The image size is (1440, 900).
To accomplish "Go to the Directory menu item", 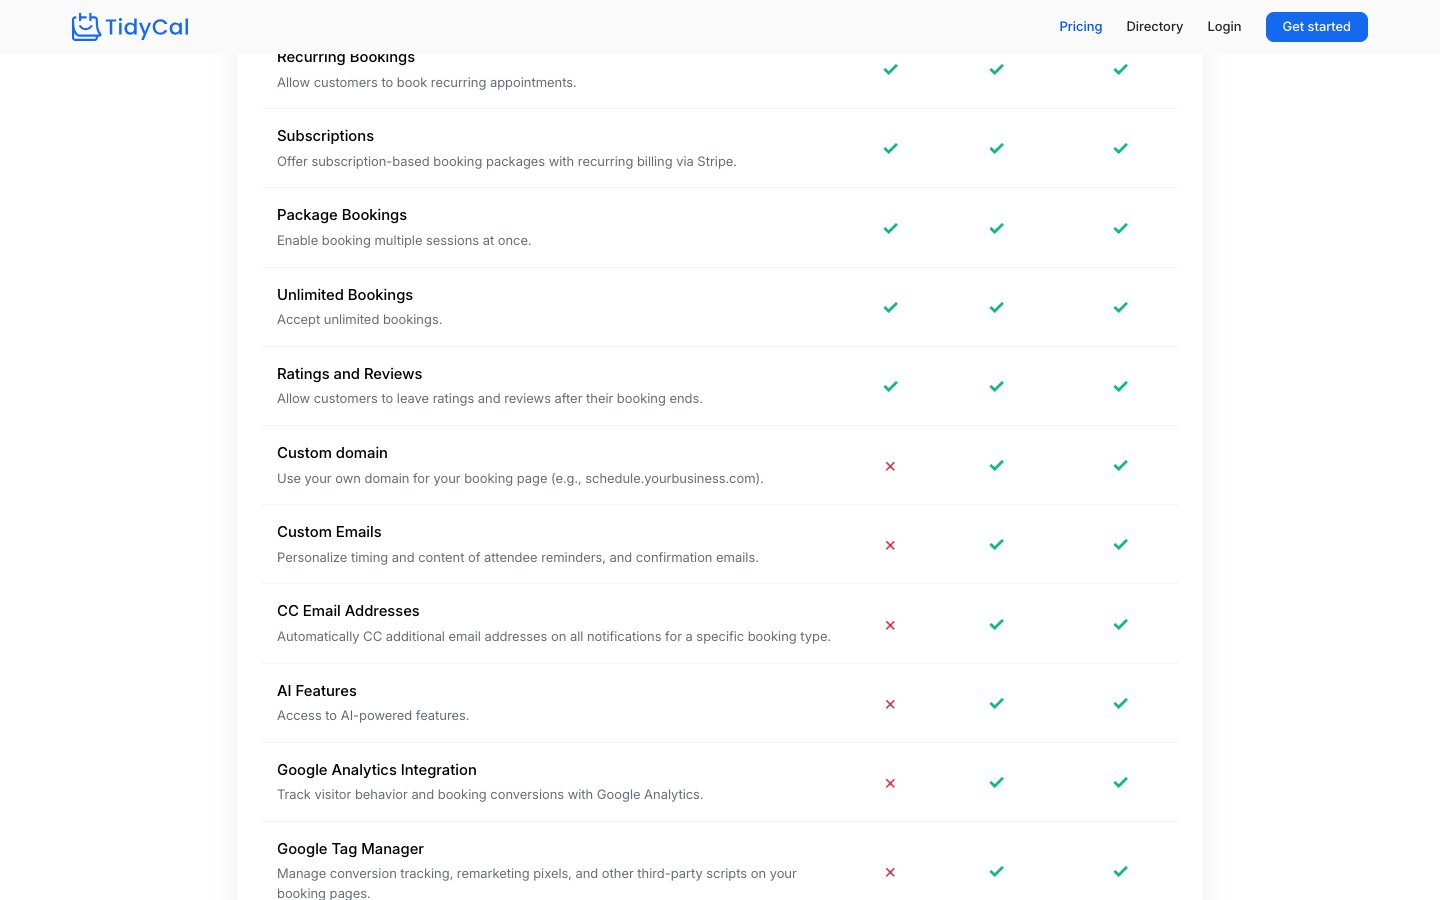I will [x=1154, y=27].
